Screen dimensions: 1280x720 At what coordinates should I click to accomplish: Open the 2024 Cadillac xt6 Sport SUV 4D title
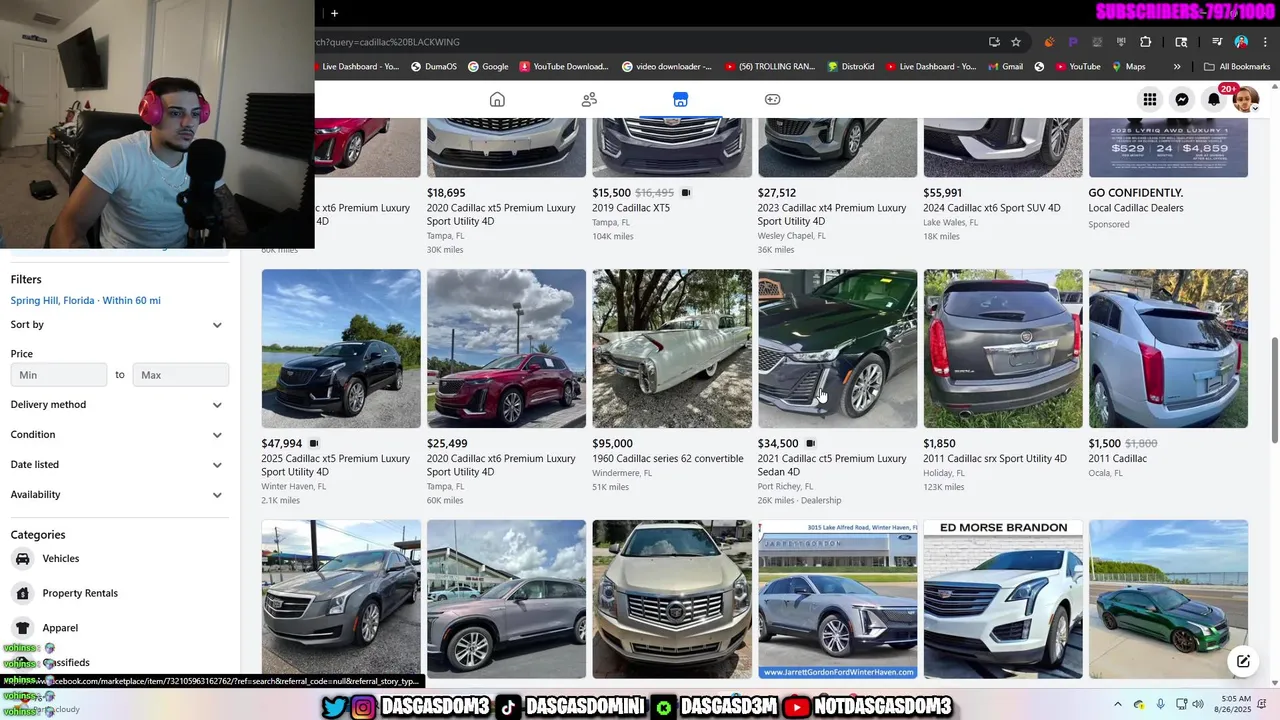click(992, 208)
